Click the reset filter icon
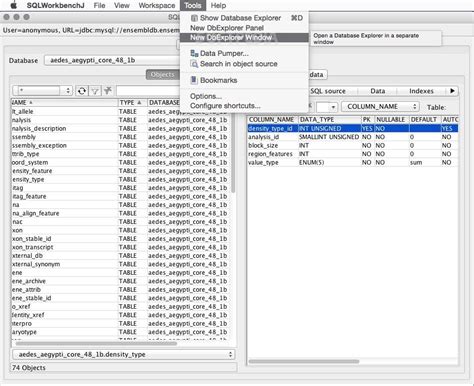474x386 pixels. tap(108, 91)
